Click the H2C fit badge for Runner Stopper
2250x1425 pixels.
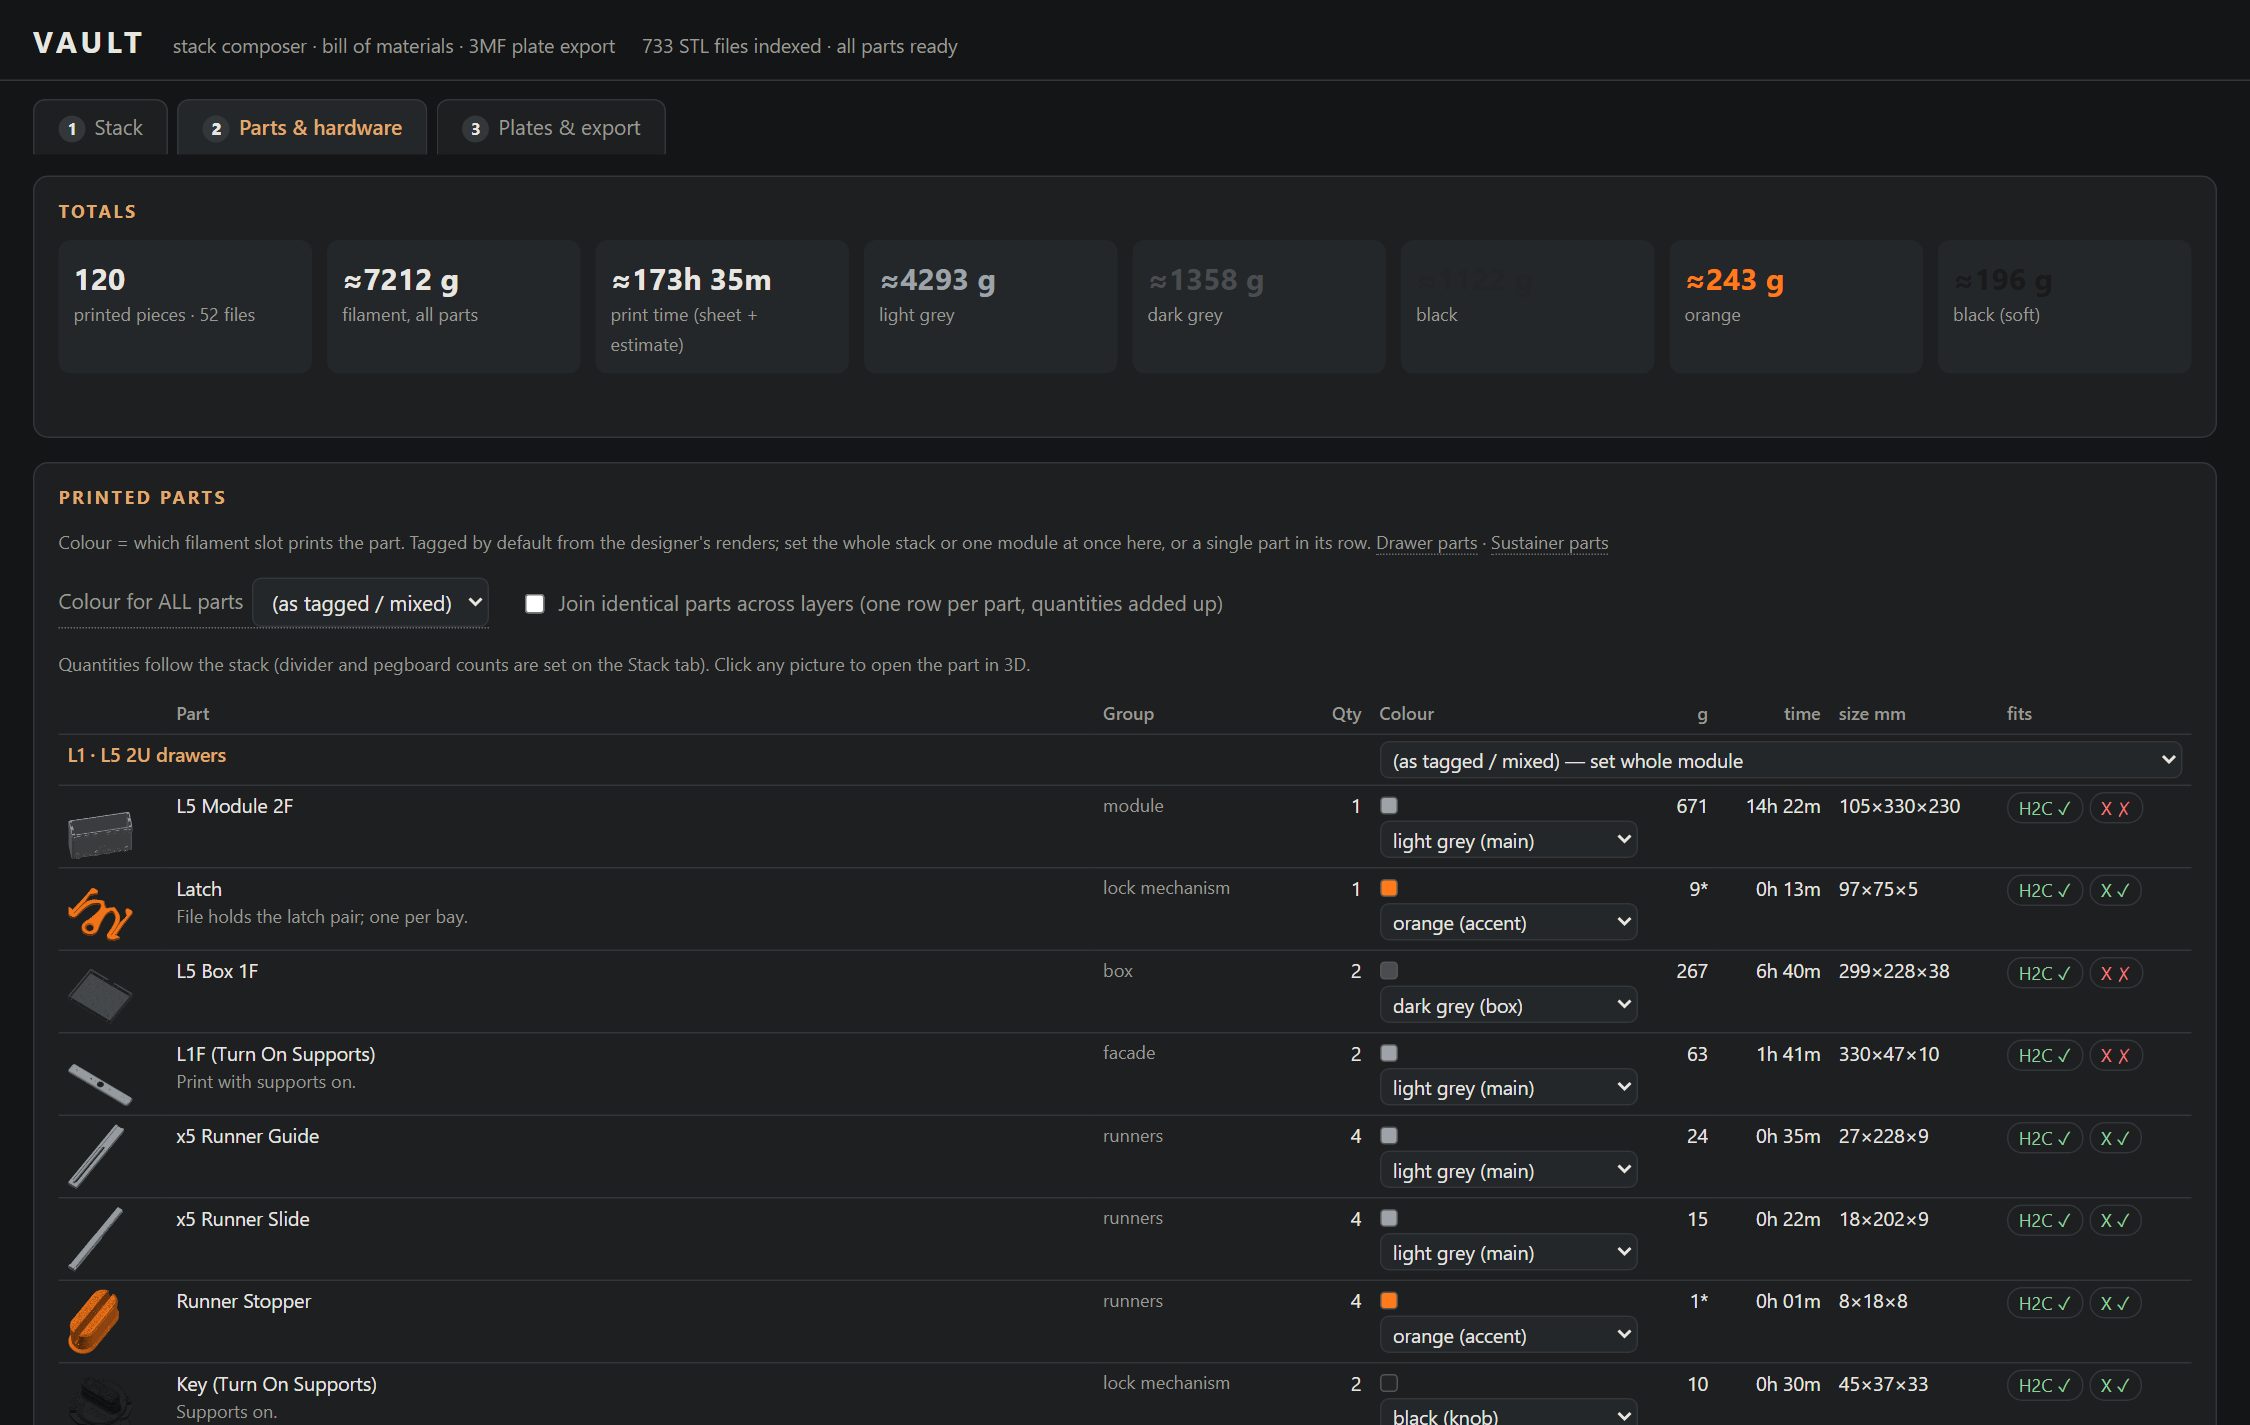pyautogui.click(x=2044, y=1303)
